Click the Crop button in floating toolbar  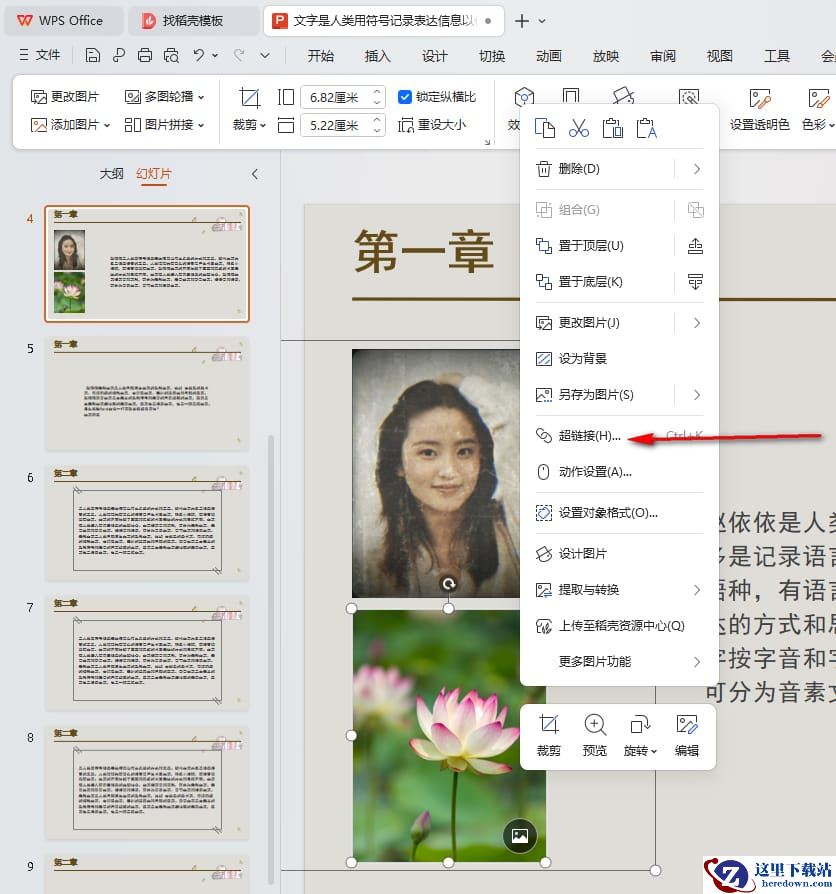[x=549, y=735]
